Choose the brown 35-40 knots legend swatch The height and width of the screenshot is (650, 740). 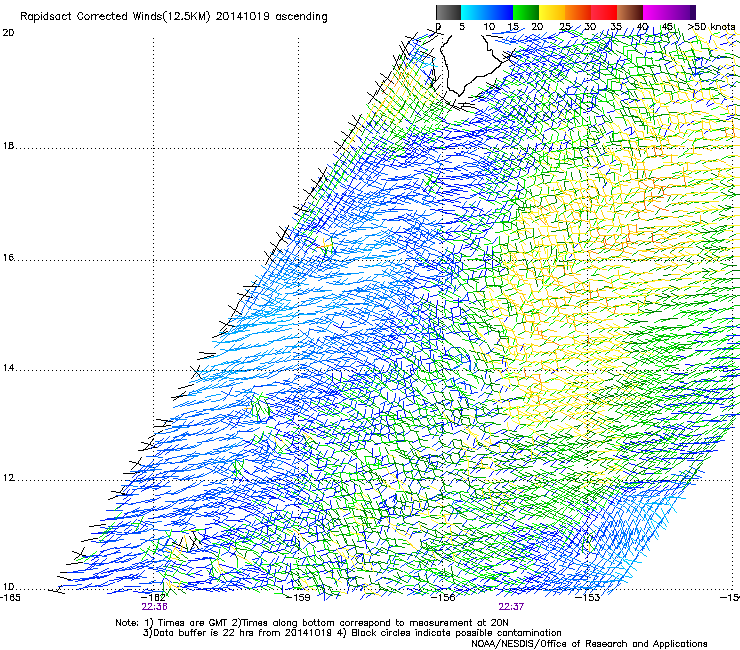(x=630, y=12)
